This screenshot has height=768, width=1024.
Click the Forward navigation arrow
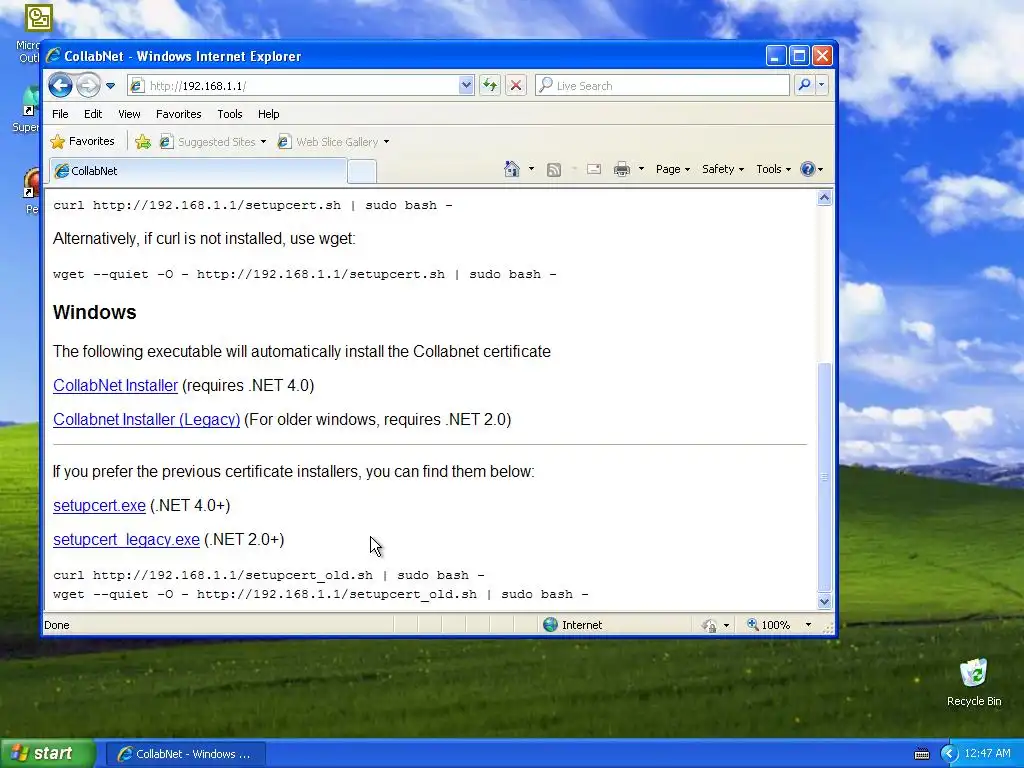pos(88,86)
